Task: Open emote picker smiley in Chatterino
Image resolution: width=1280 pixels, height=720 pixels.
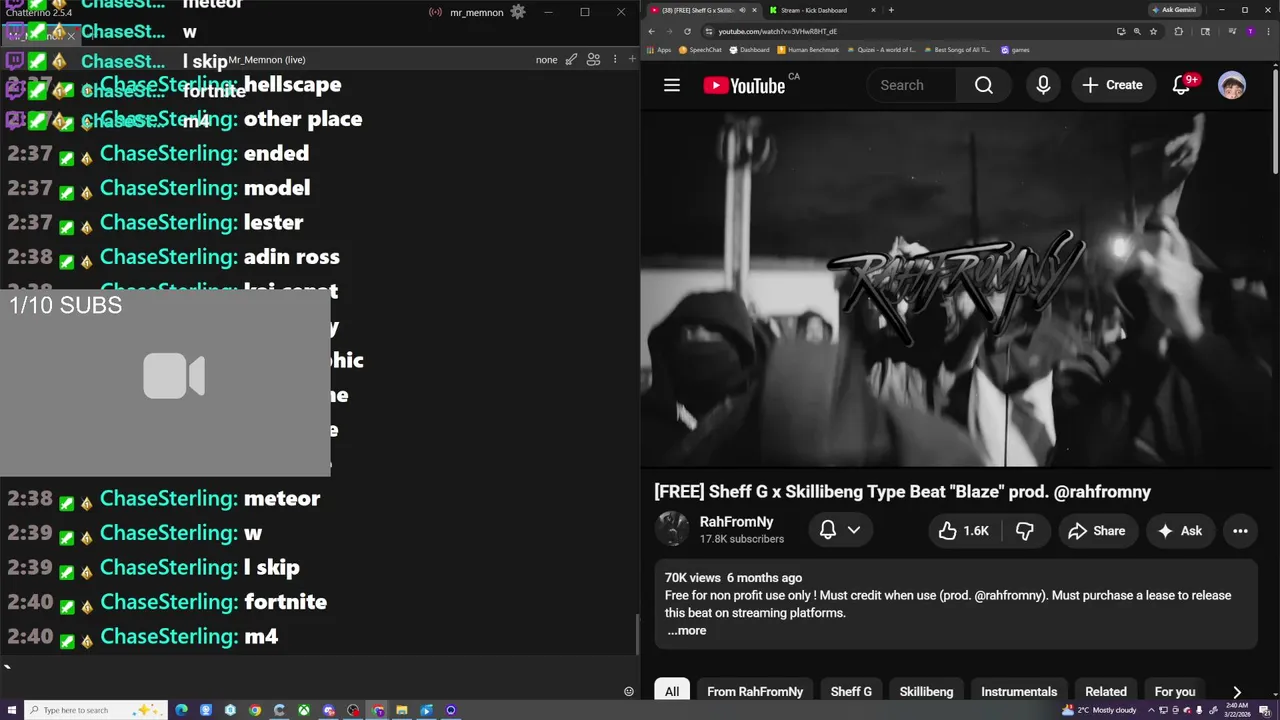Action: (628, 691)
